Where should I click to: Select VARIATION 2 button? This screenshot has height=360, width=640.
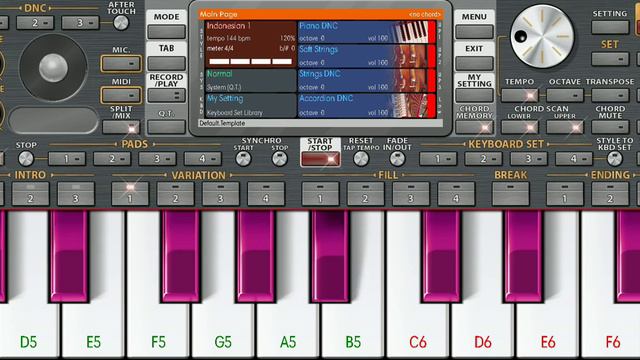point(176,193)
